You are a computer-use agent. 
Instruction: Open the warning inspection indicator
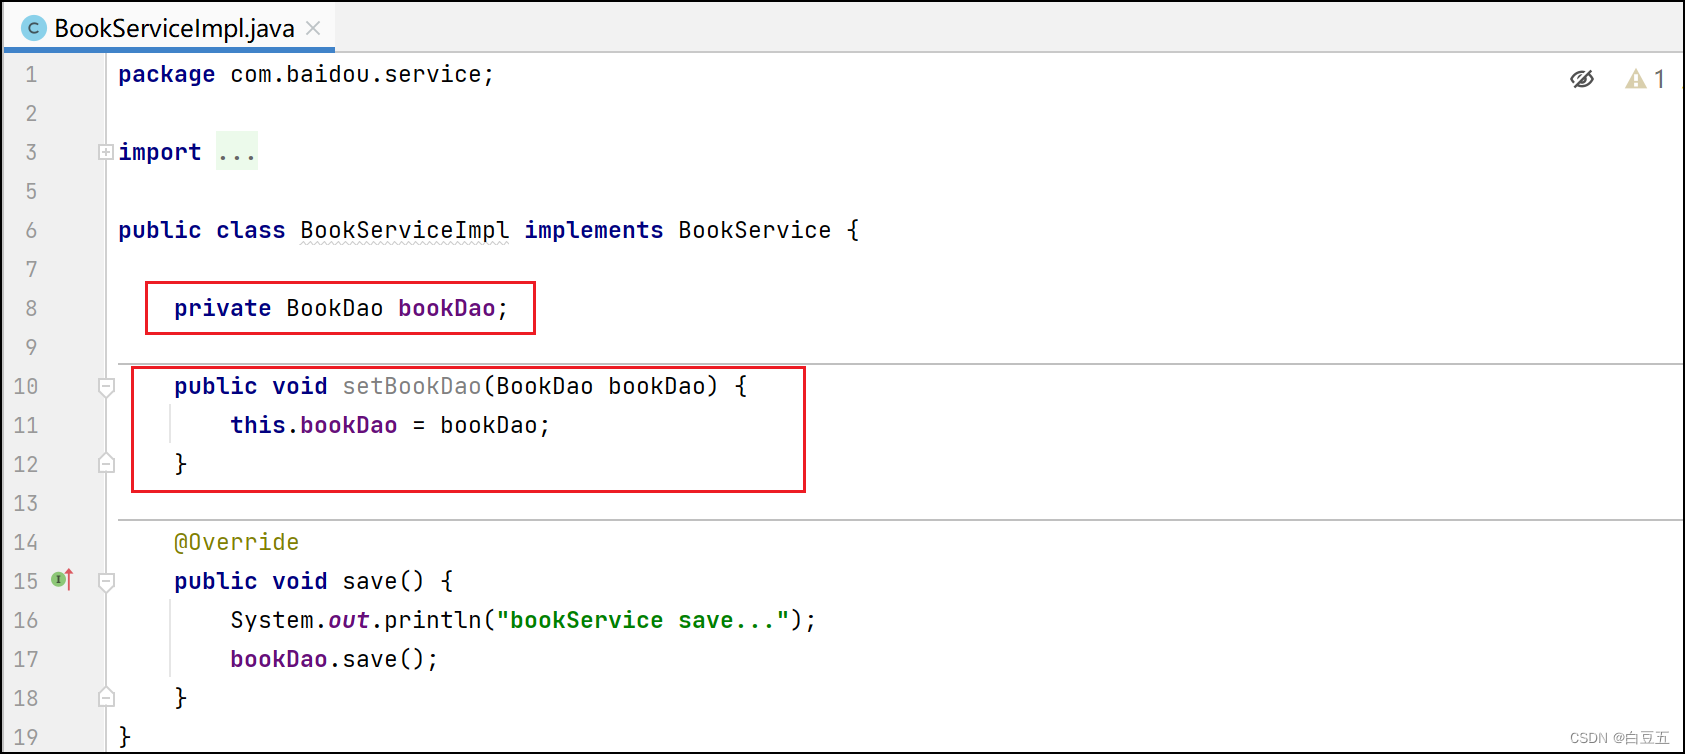tap(1645, 79)
